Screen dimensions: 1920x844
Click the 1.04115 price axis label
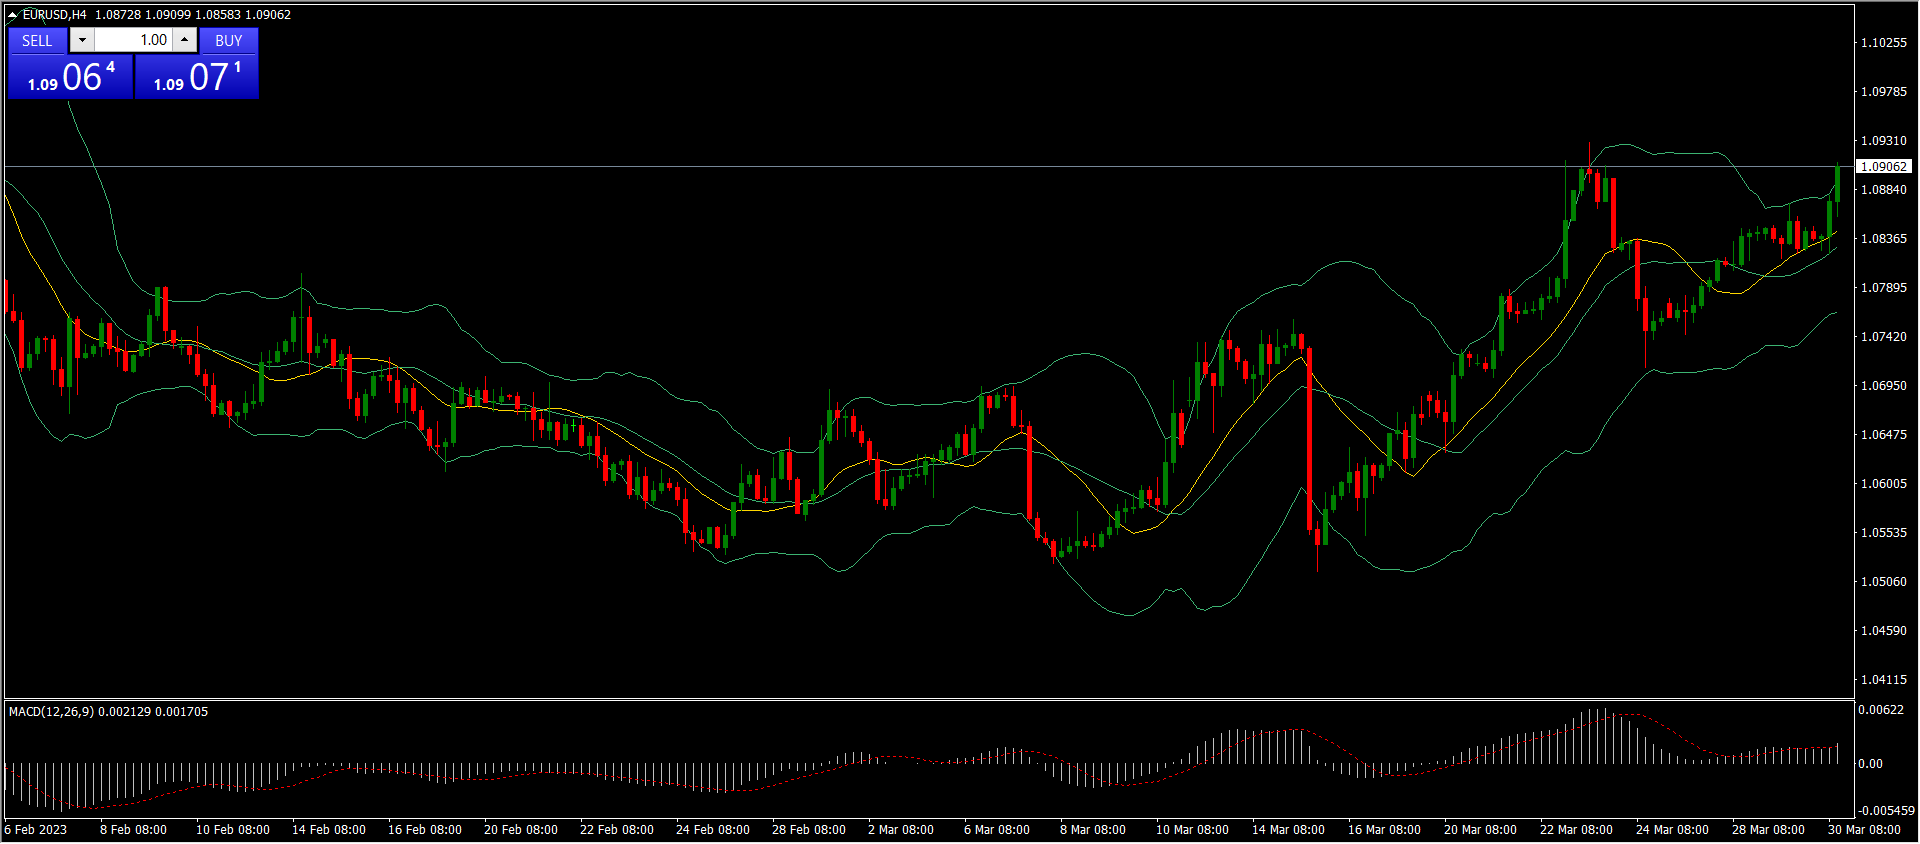[1883, 680]
